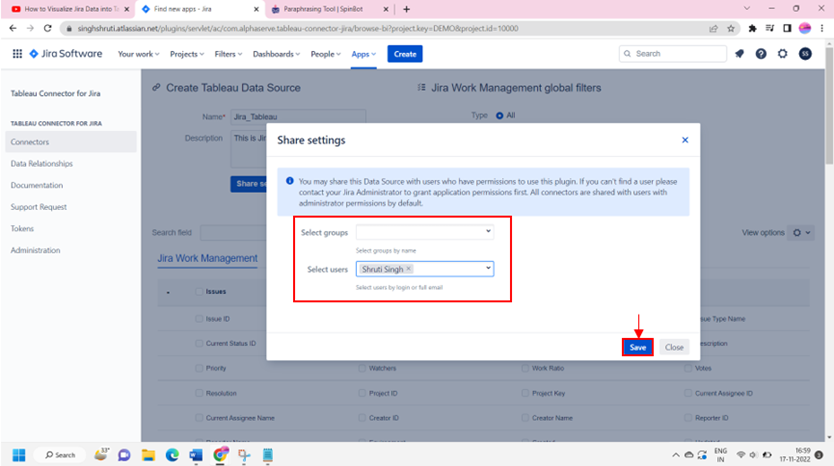This screenshot has width=834, height=466.
Task: Open the Select users dropdown arrow
Action: pos(488,268)
